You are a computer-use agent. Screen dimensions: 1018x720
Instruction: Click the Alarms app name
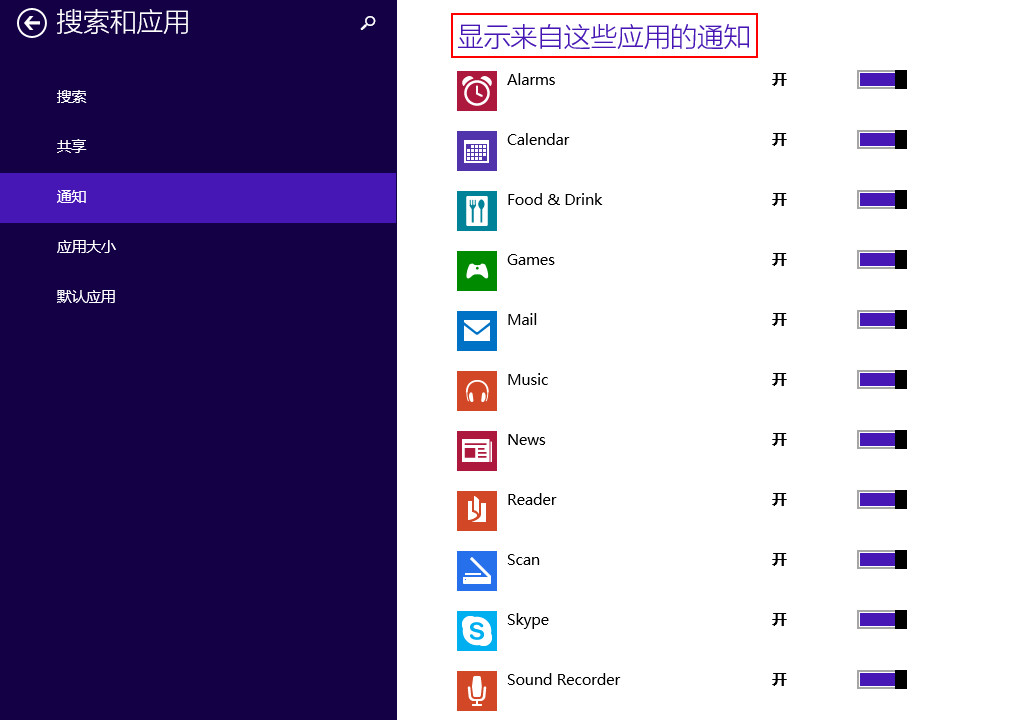[x=531, y=80]
